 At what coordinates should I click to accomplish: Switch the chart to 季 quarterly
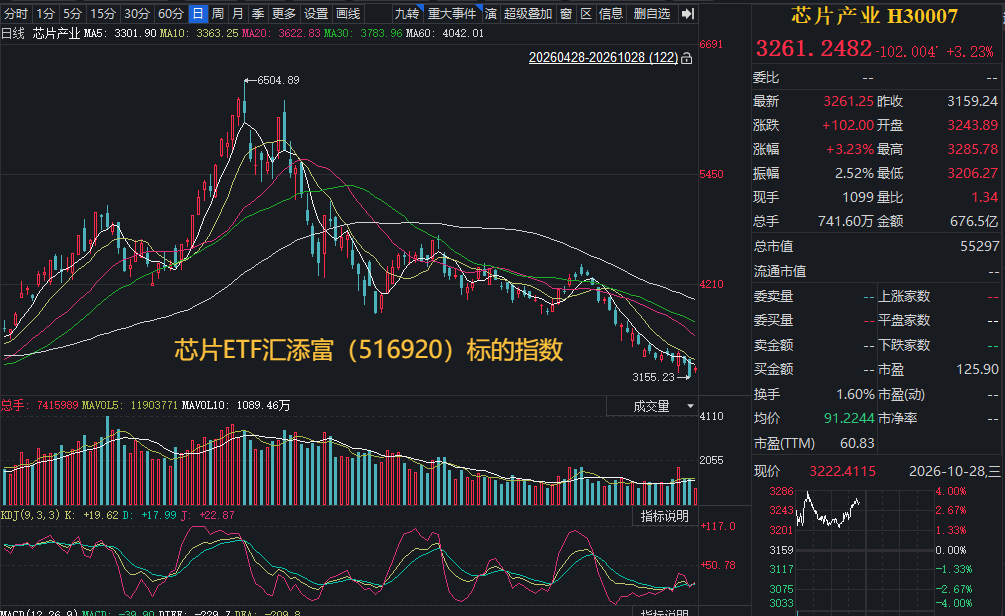pyautogui.click(x=258, y=13)
